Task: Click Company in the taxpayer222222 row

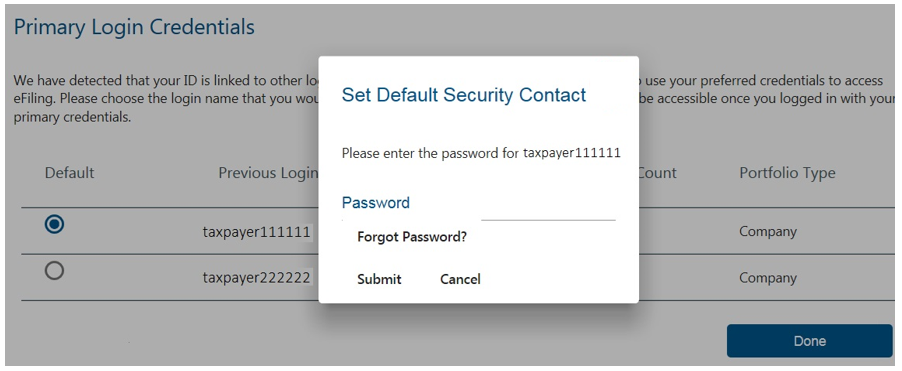Action: coord(768,278)
